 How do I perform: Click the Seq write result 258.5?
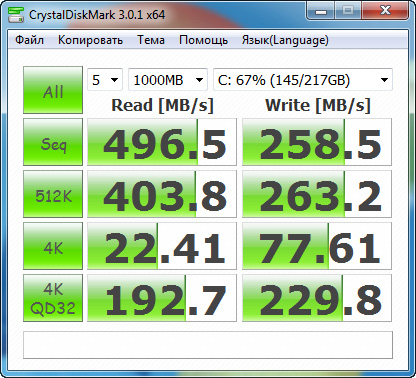317,142
